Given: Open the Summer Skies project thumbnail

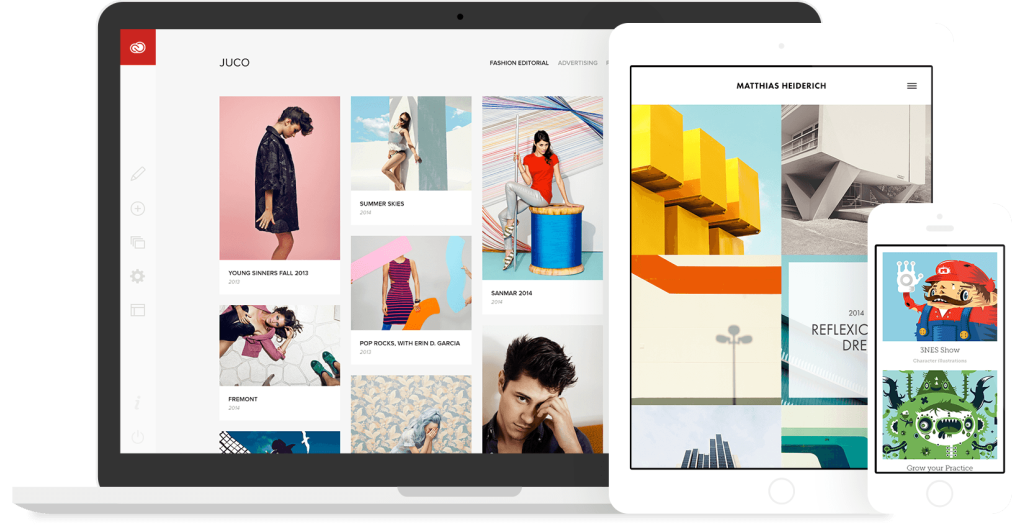Looking at the screenshot, I should tap(411, 144).
